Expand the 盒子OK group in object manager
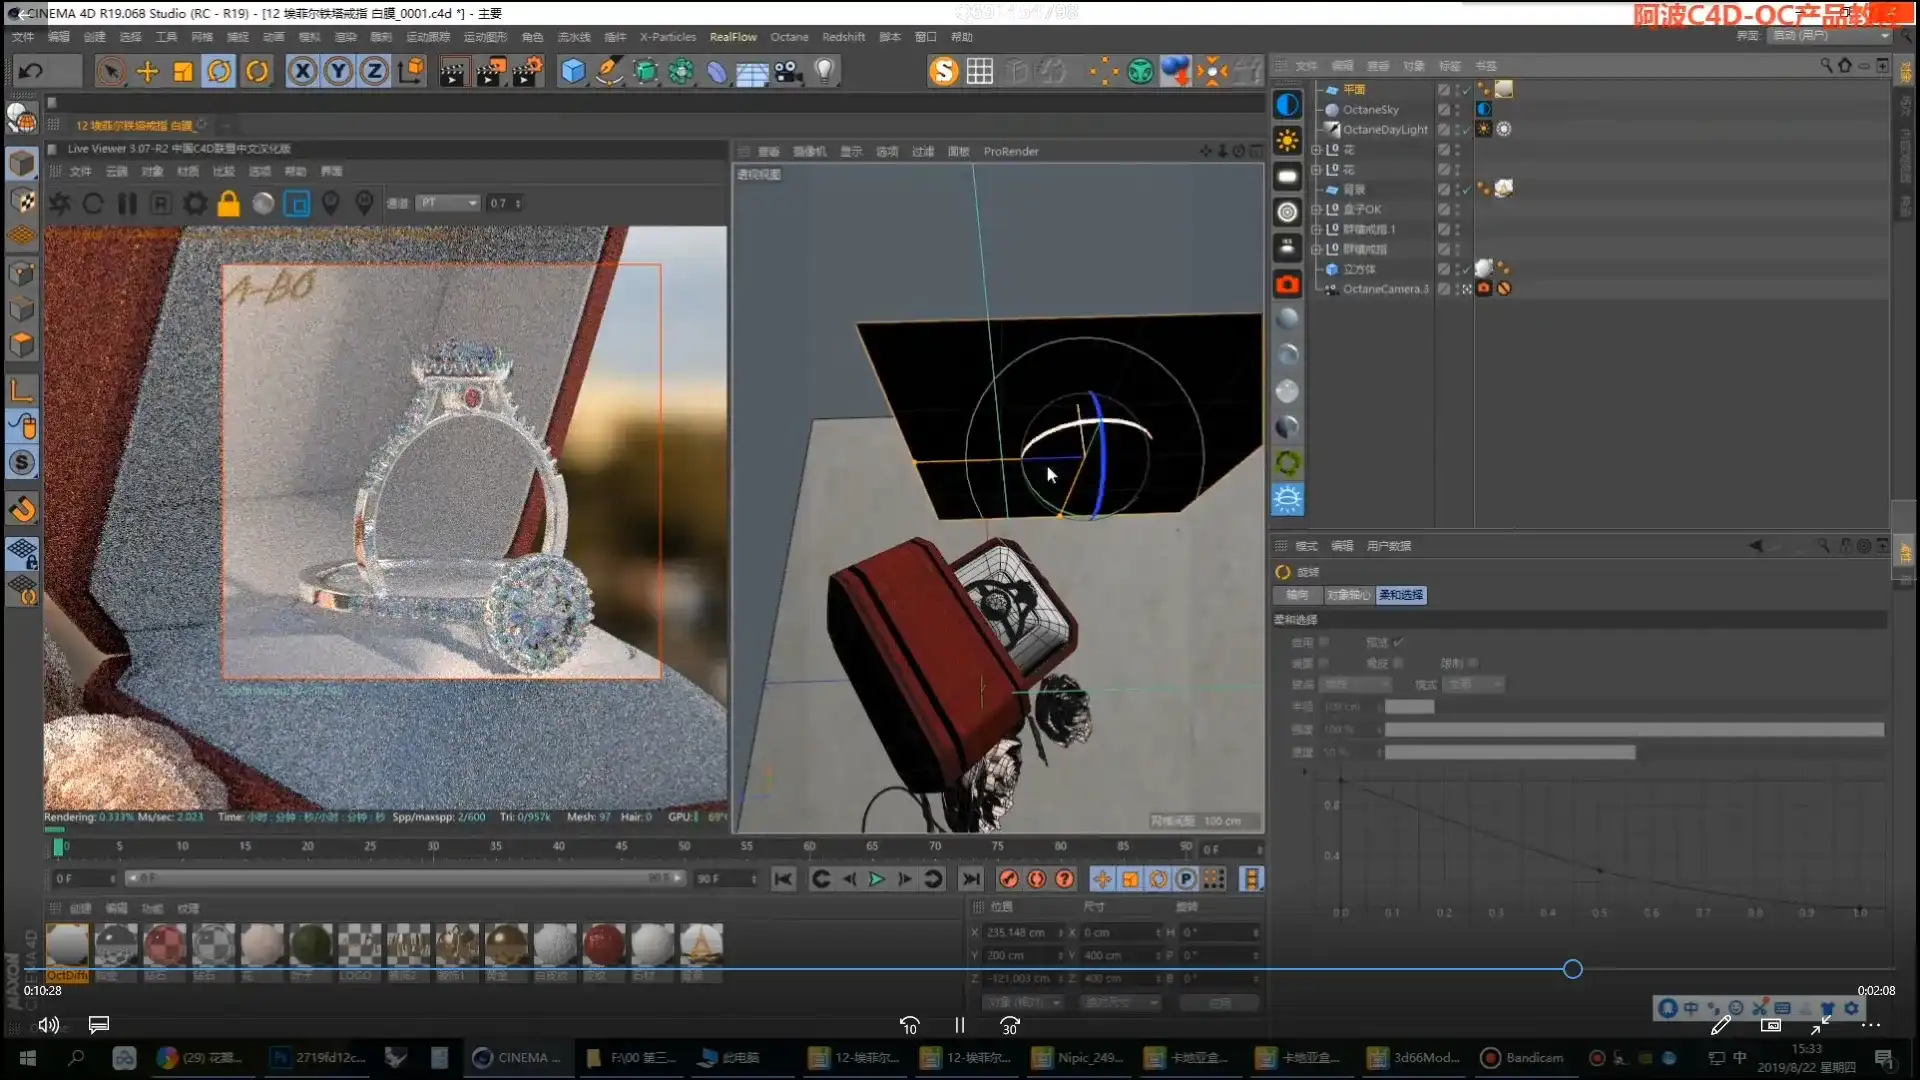Screen dimensions: 1920x1080 click(x=1316, y=209)
